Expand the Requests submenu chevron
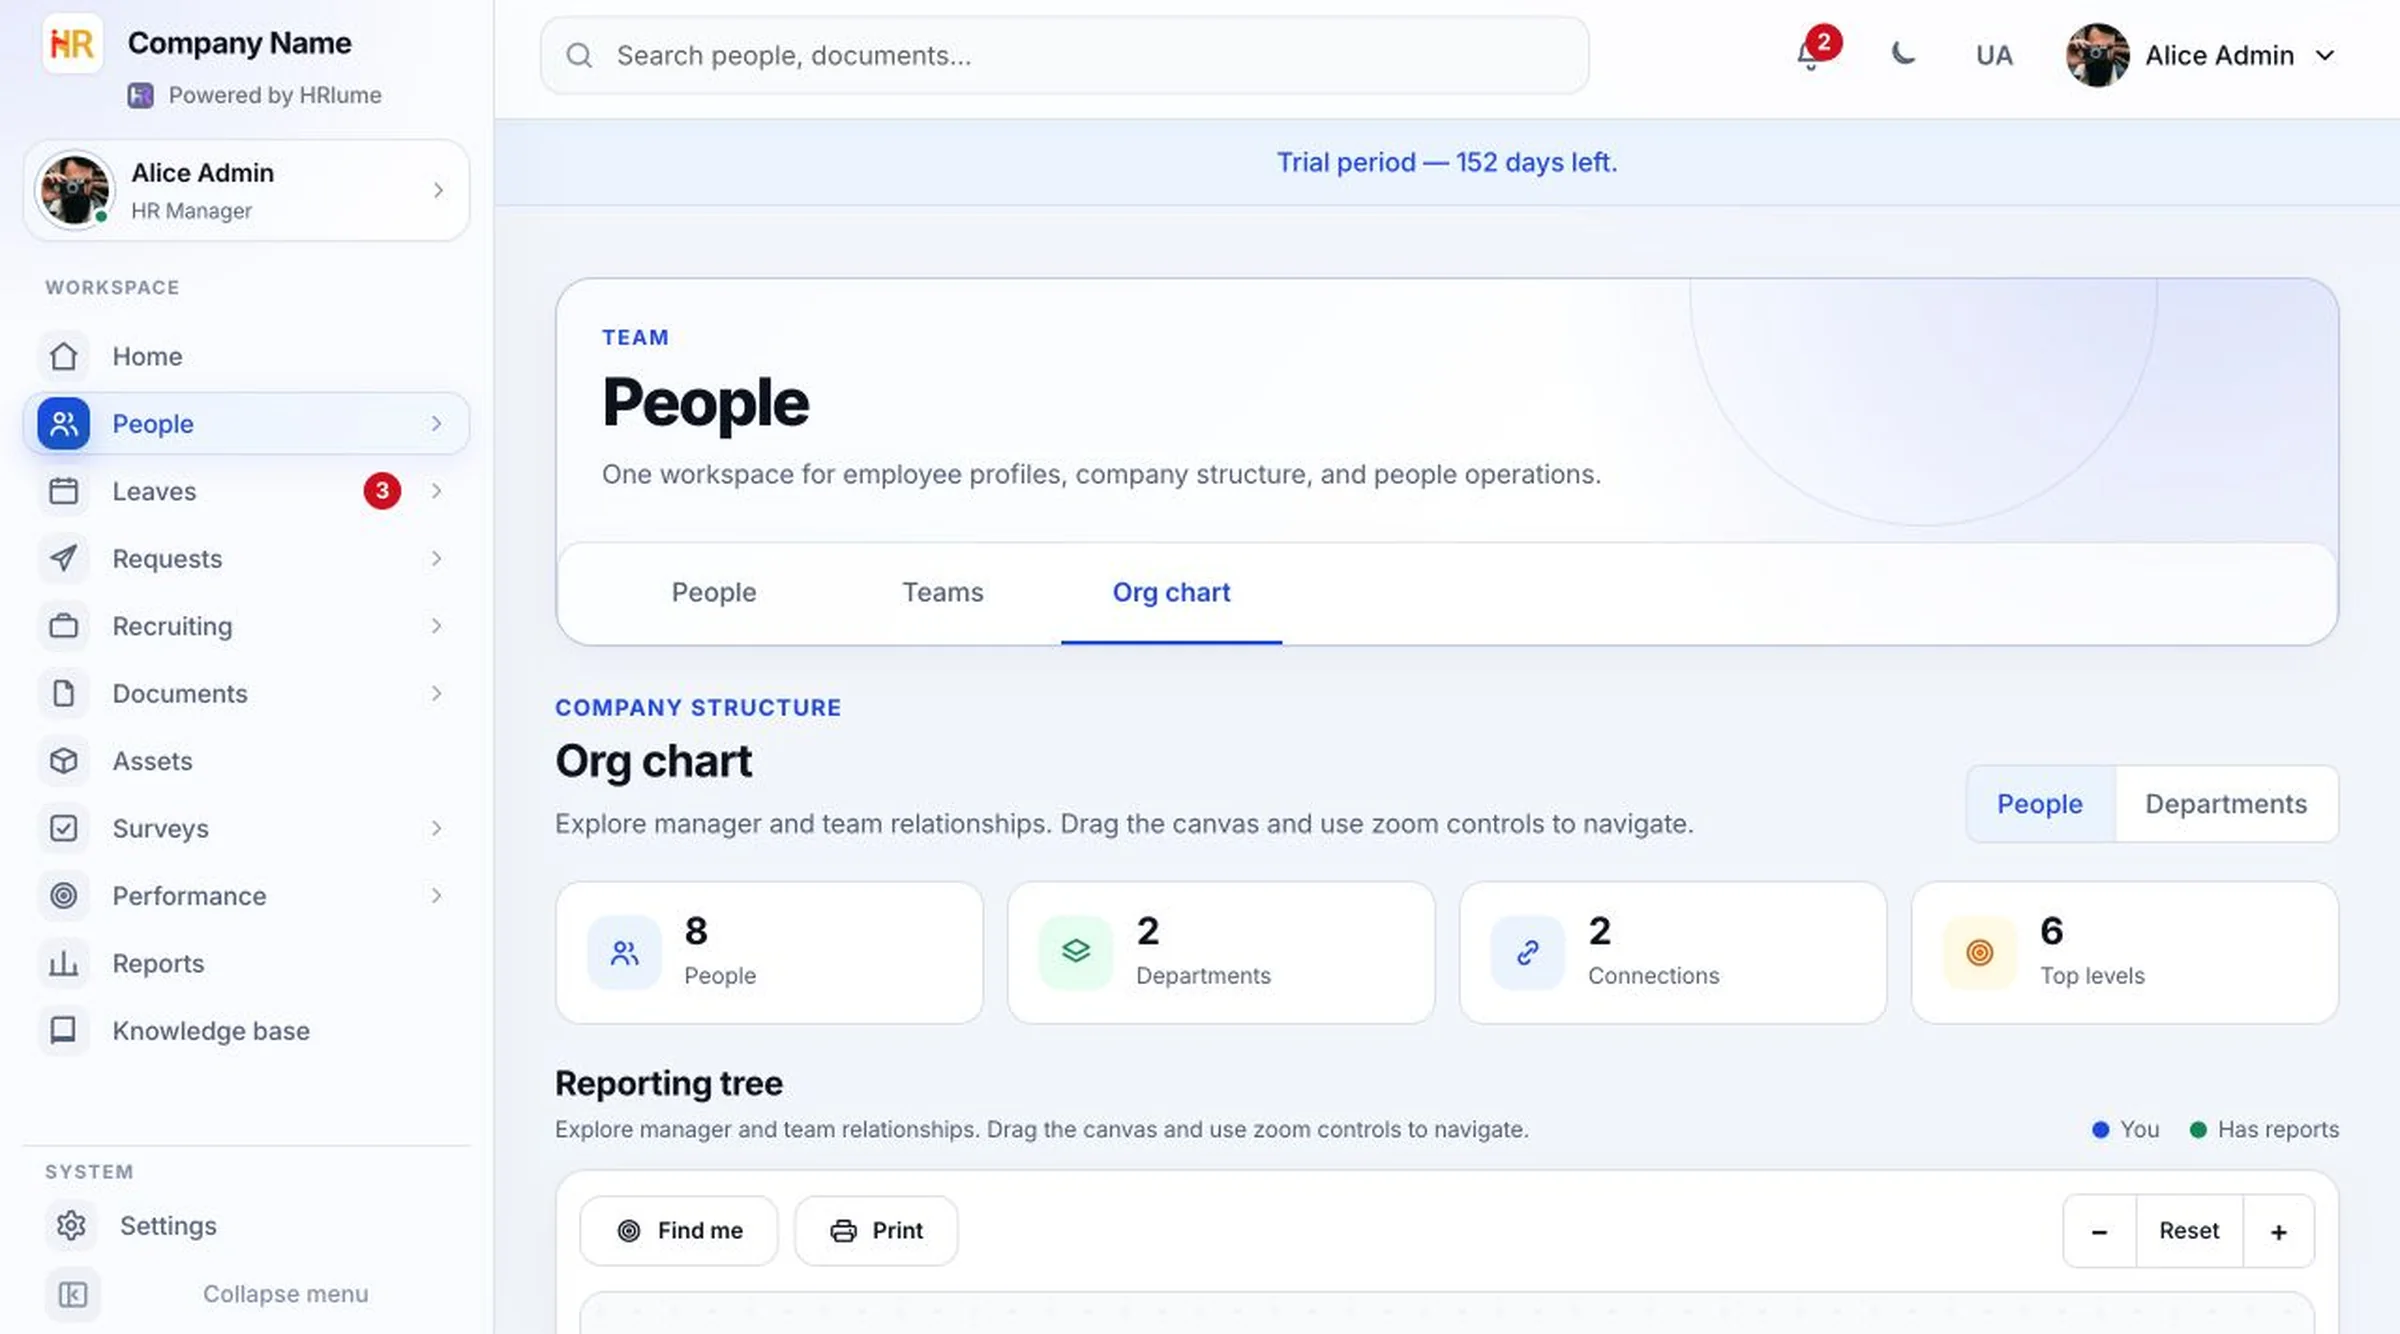 tap(436, 558)
